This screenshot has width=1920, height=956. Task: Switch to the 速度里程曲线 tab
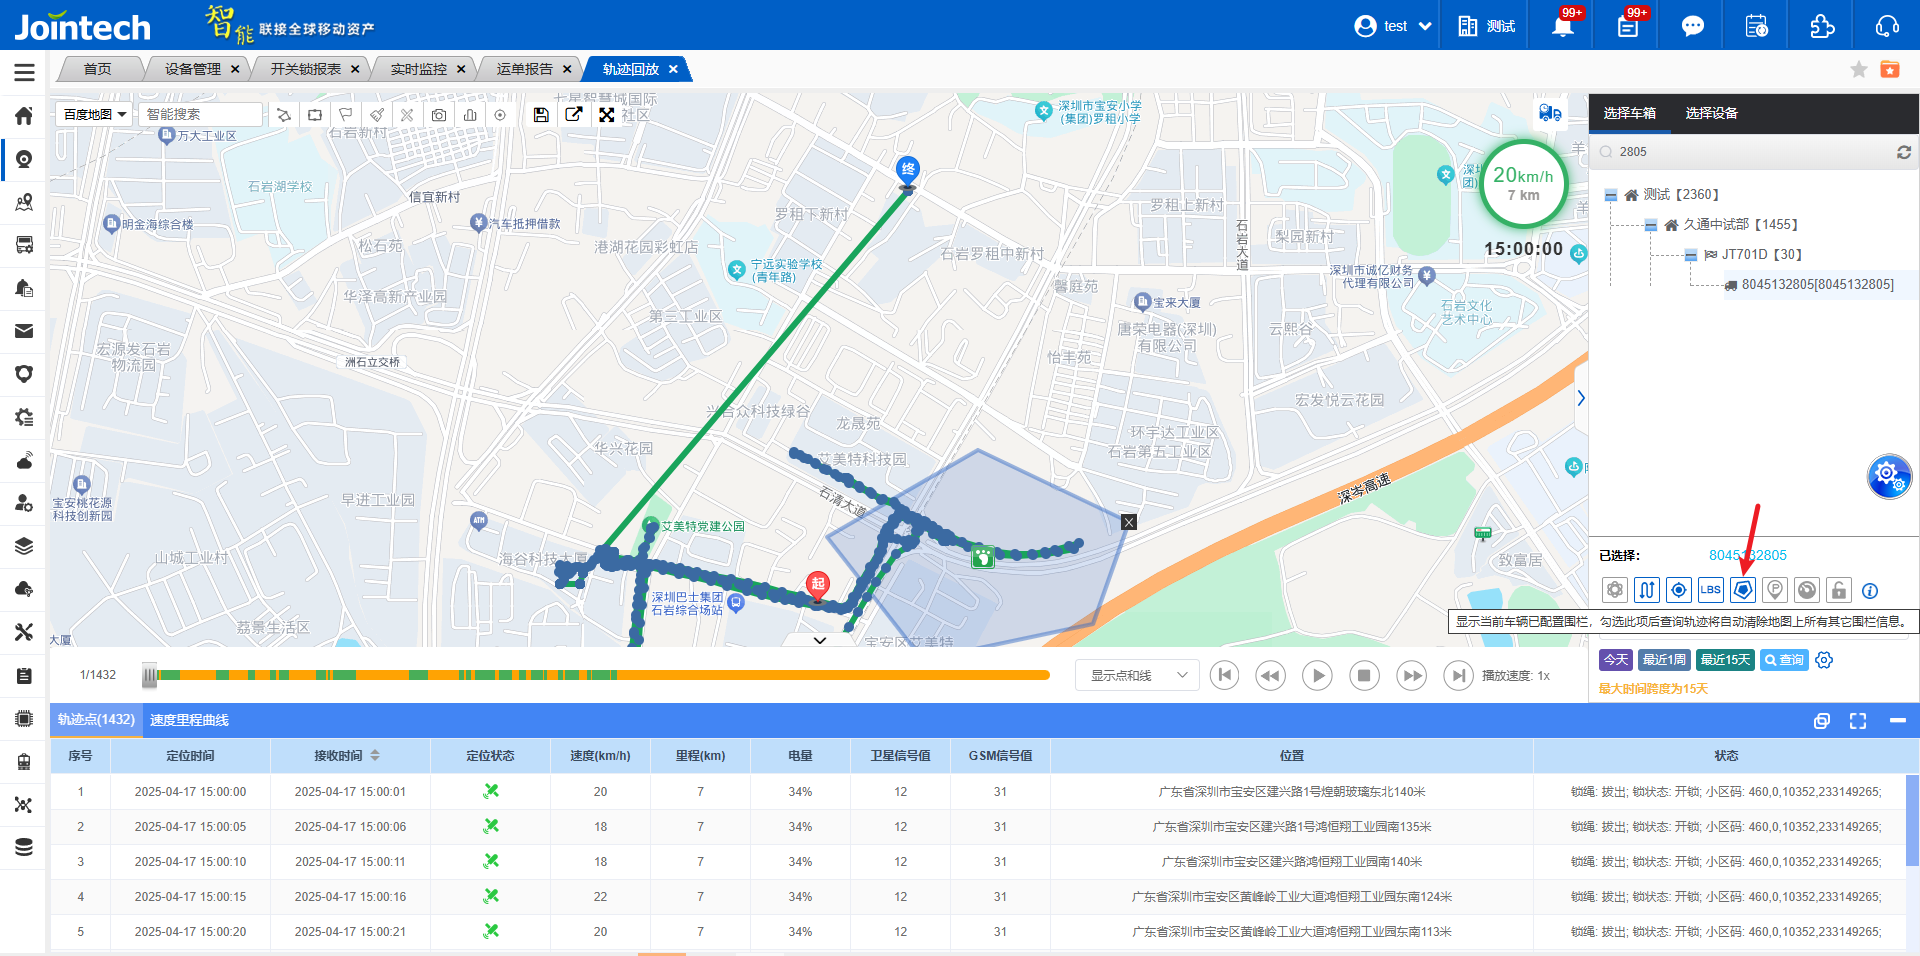click(x=189, y=720)
